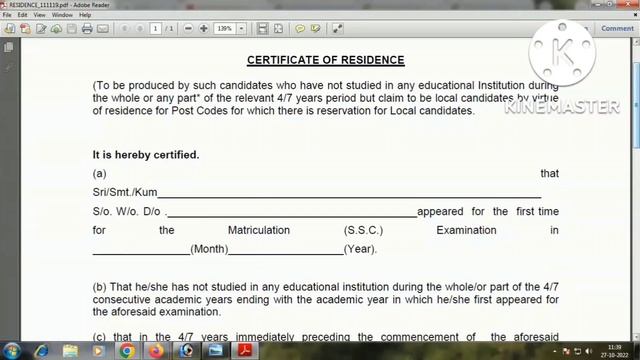Open the attachments panel paperclip icon
This screenshot has width=640, height=360.
8,67
